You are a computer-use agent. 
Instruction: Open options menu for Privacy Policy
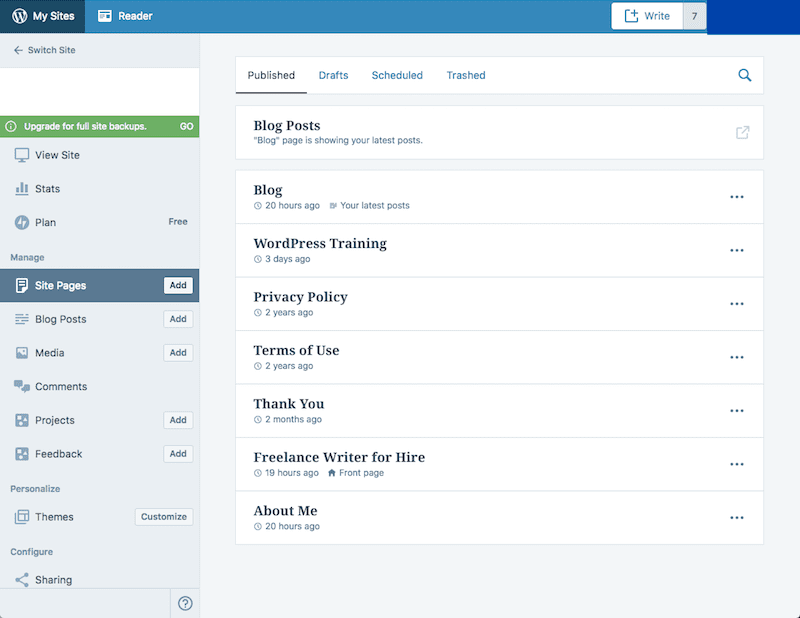(x=736, y=304)
